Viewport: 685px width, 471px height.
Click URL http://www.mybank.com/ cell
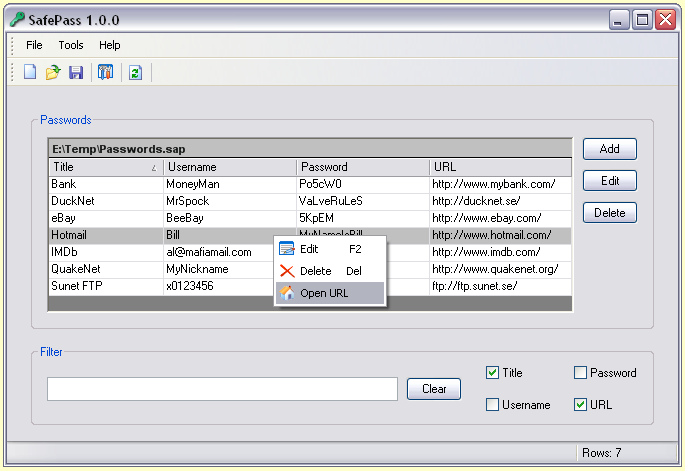pos(501,184)
